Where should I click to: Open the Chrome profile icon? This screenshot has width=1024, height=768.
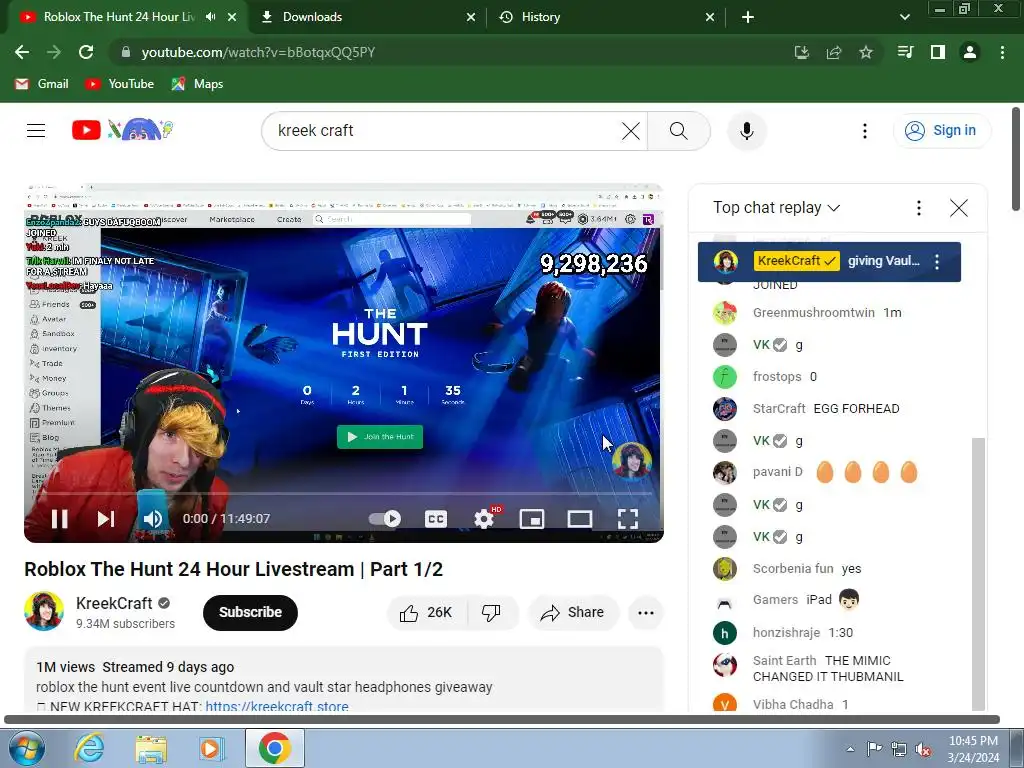click(970, 52)
